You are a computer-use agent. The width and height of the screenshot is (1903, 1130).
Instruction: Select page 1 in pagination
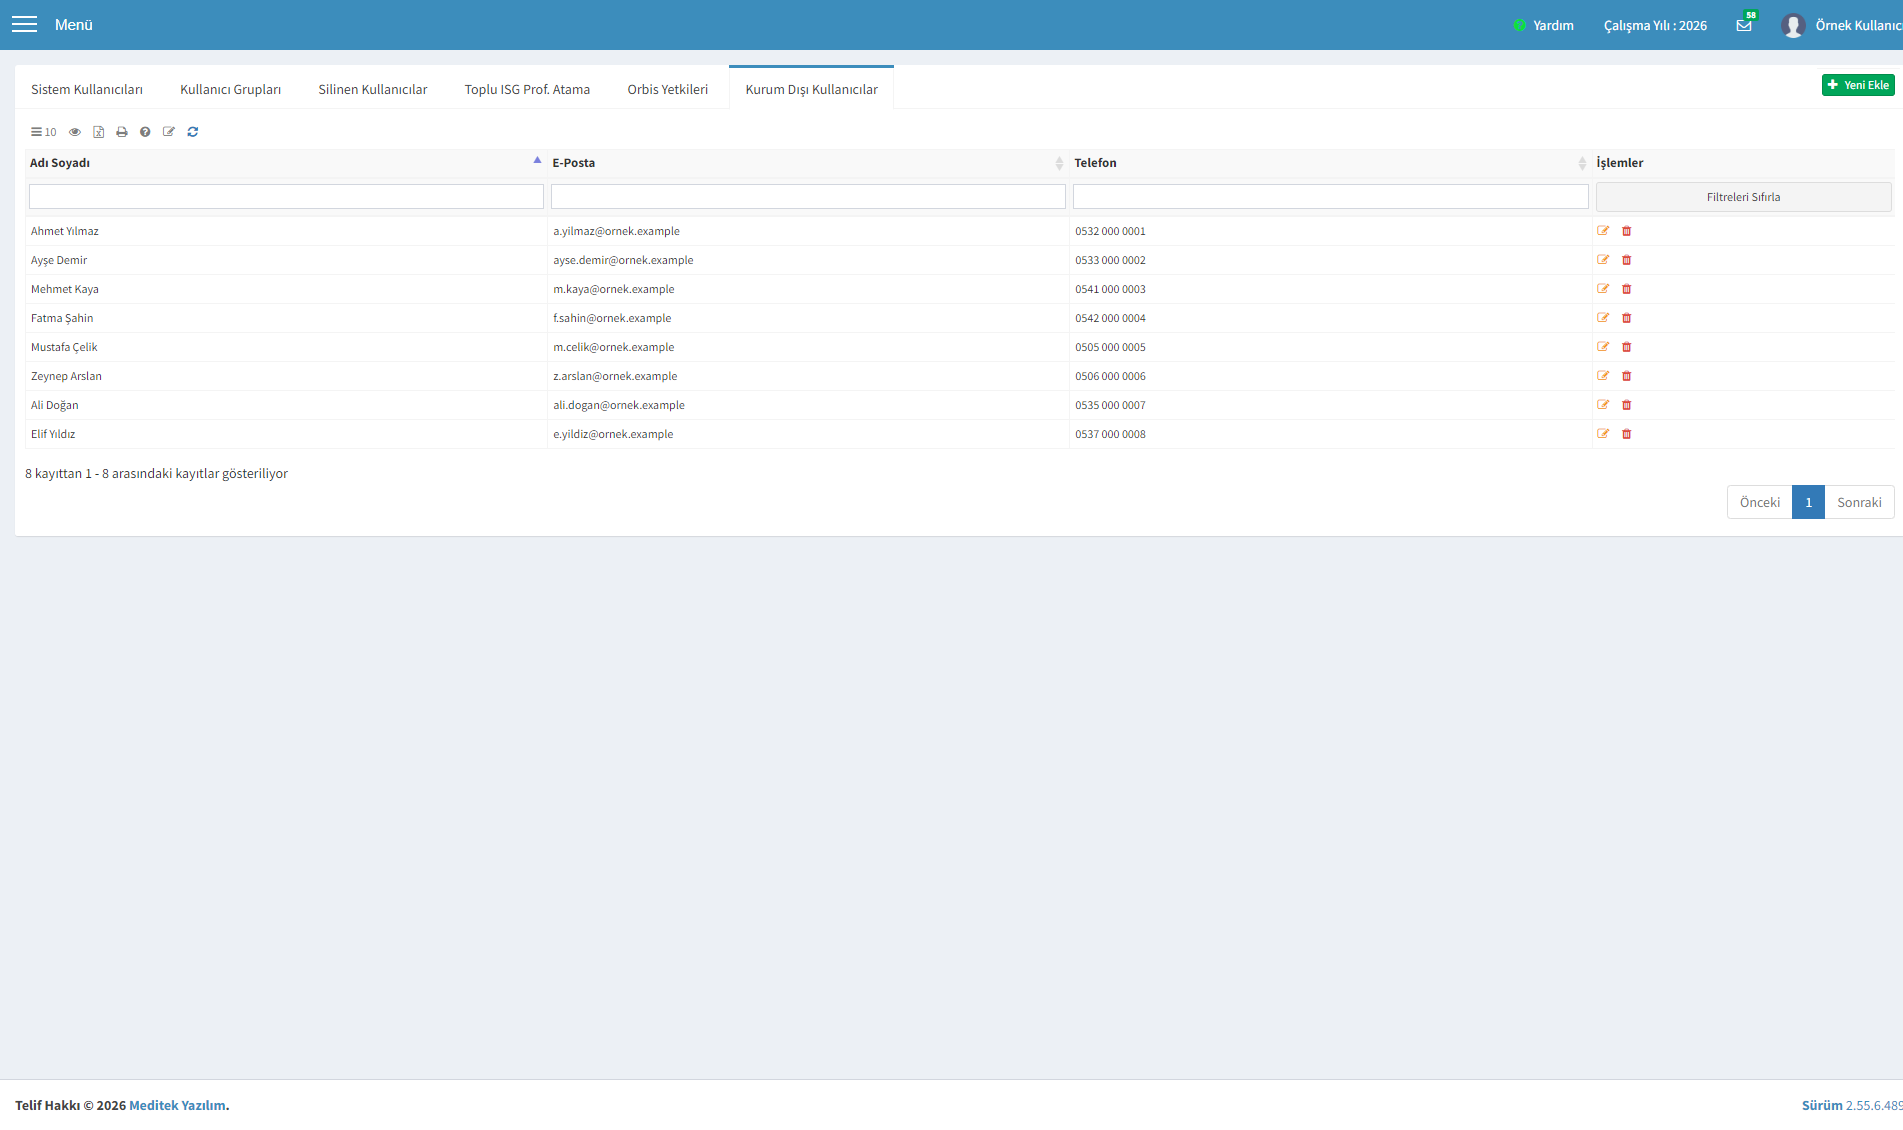click(x=1808, y=502)
